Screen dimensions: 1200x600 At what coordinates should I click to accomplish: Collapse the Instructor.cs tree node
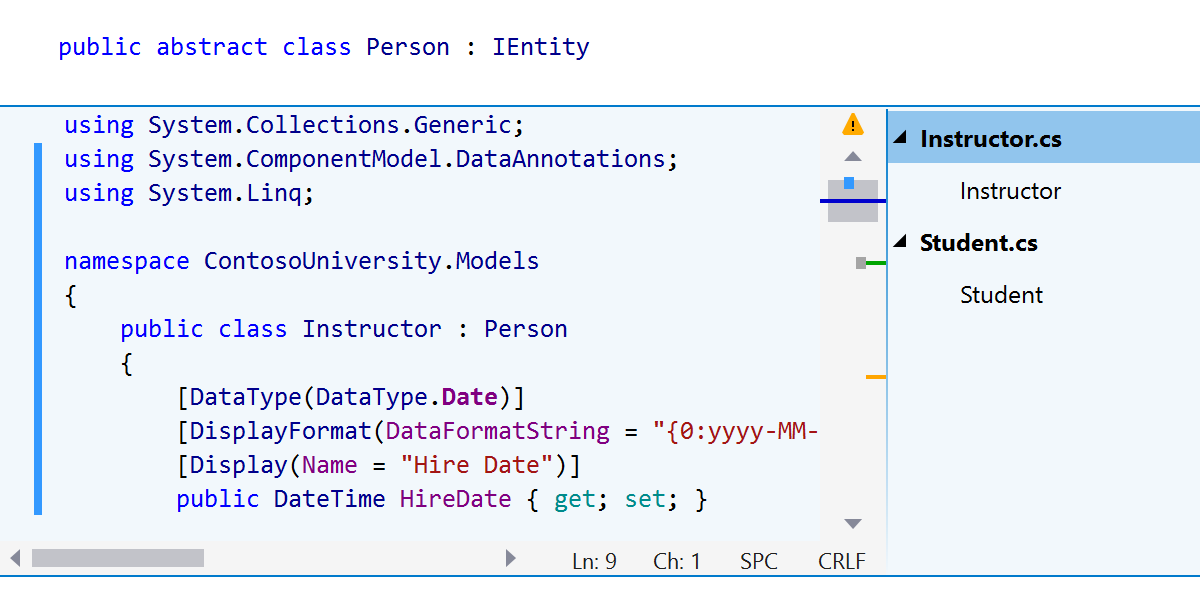click(x=900, y=138)
